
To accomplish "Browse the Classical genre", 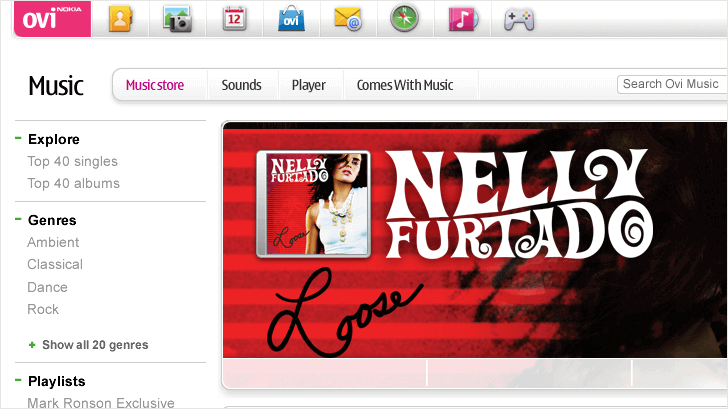I will (x=55, y=264).
